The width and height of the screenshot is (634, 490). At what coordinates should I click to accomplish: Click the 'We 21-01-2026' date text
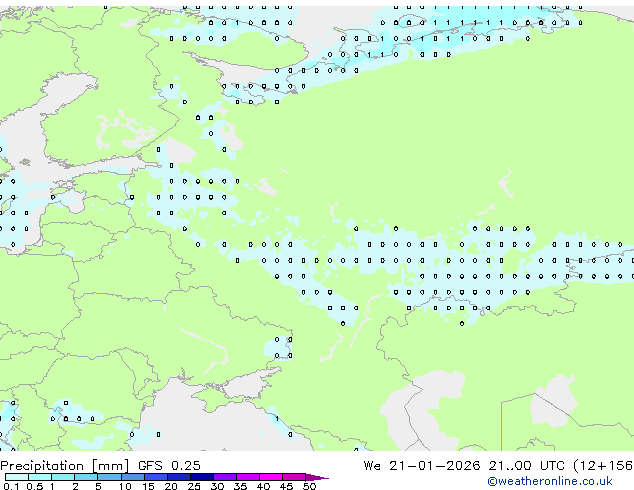[422, 466]
